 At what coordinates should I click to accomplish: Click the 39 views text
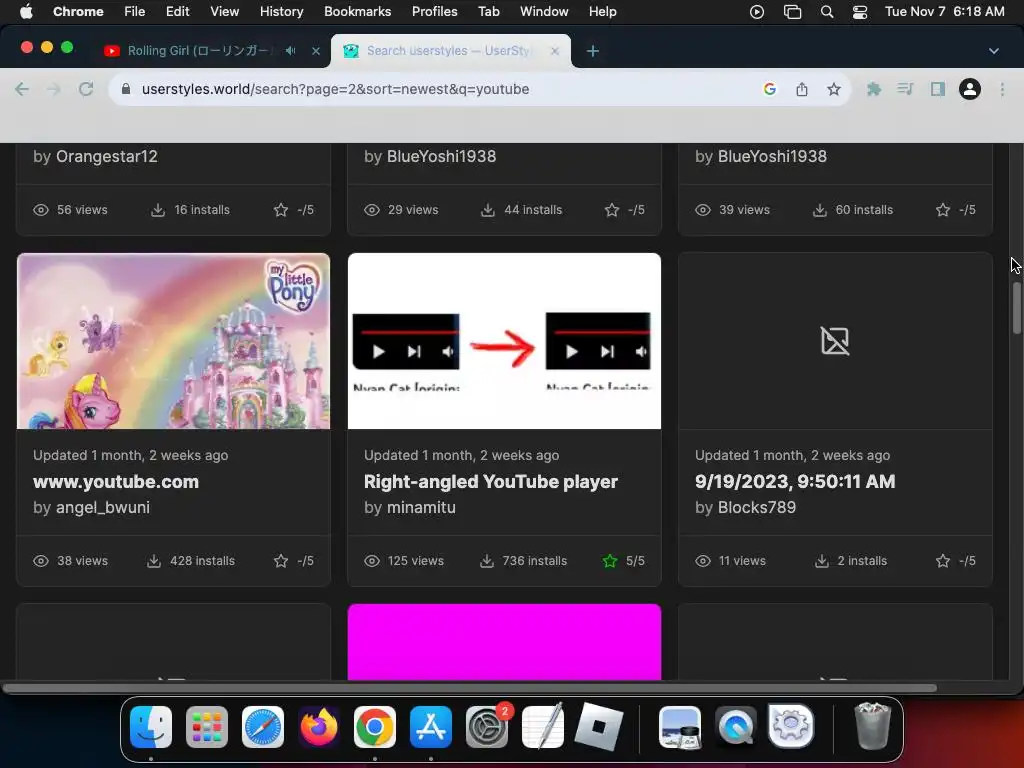(x=744, y=210)
